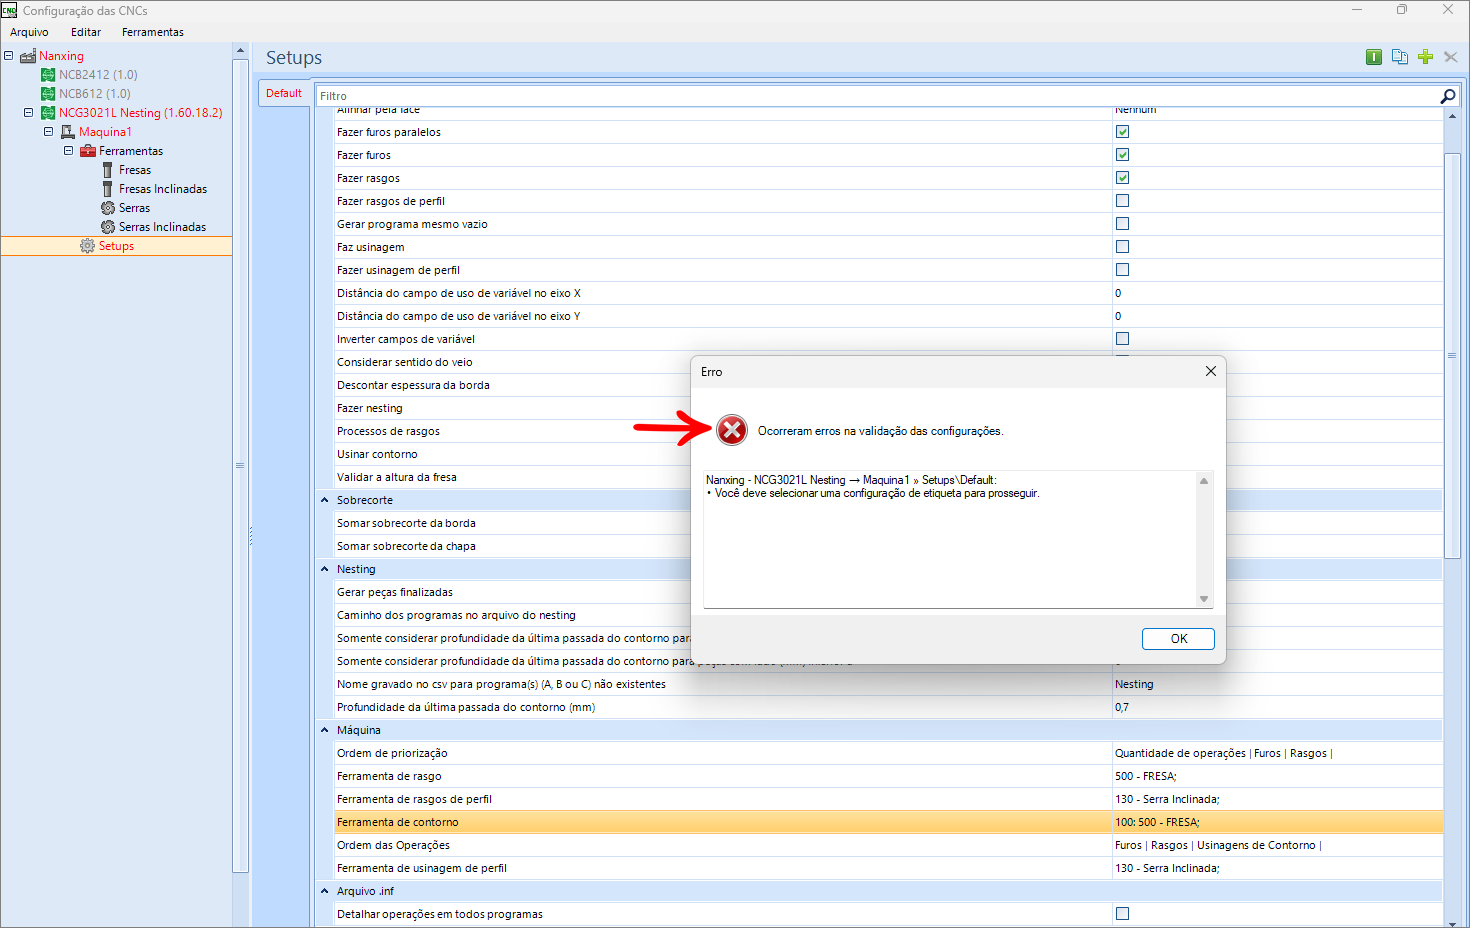This screenshot has height=928, width=1472.
Task: Collapse the Arquivo .inf section
Action: coord(325,891)
